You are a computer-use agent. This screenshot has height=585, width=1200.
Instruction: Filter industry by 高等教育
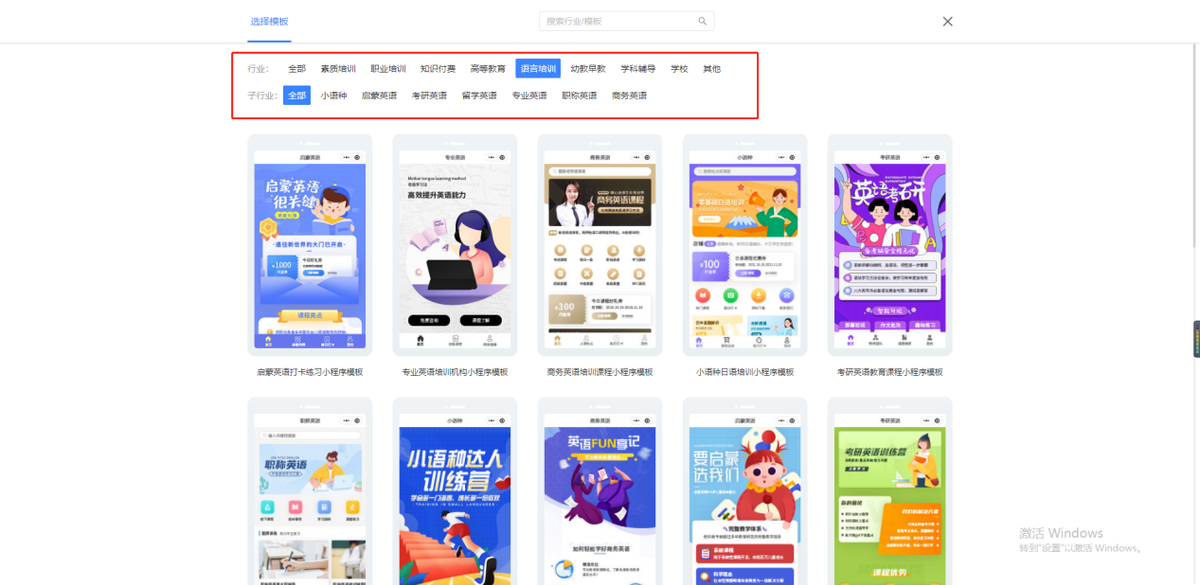coord(488,69)
